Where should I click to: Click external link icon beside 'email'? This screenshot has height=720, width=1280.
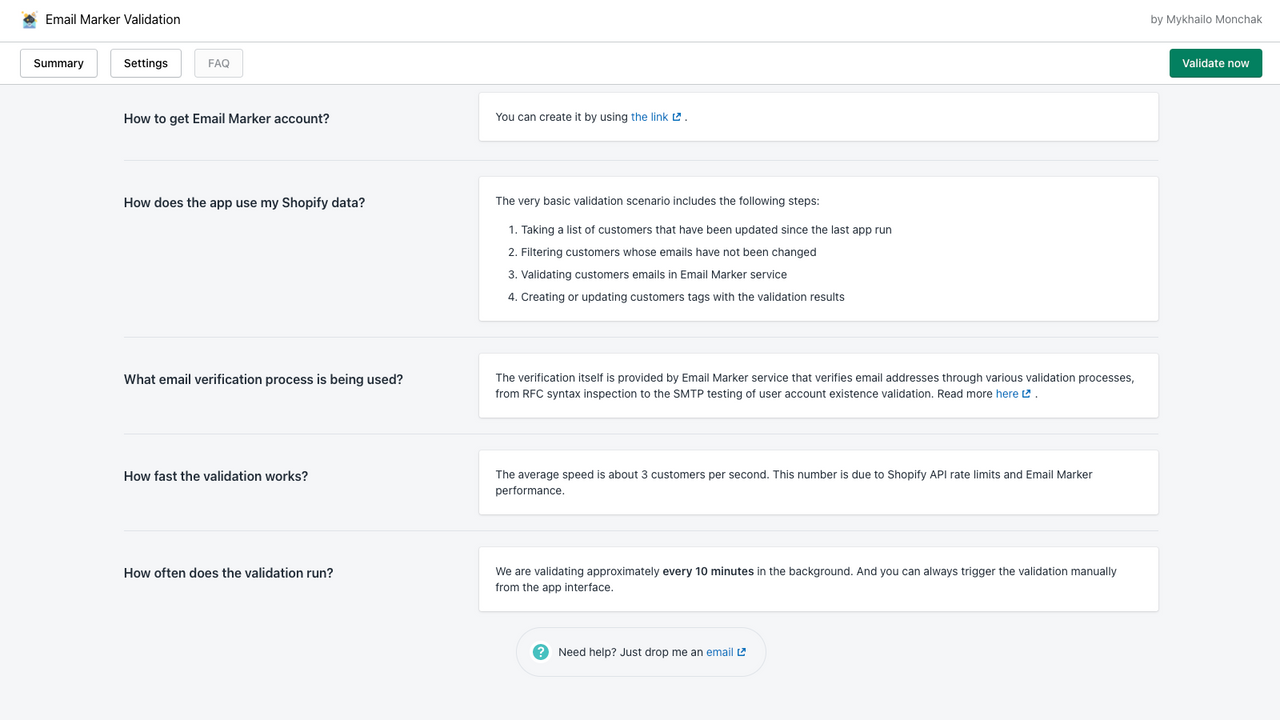[741, 652]
